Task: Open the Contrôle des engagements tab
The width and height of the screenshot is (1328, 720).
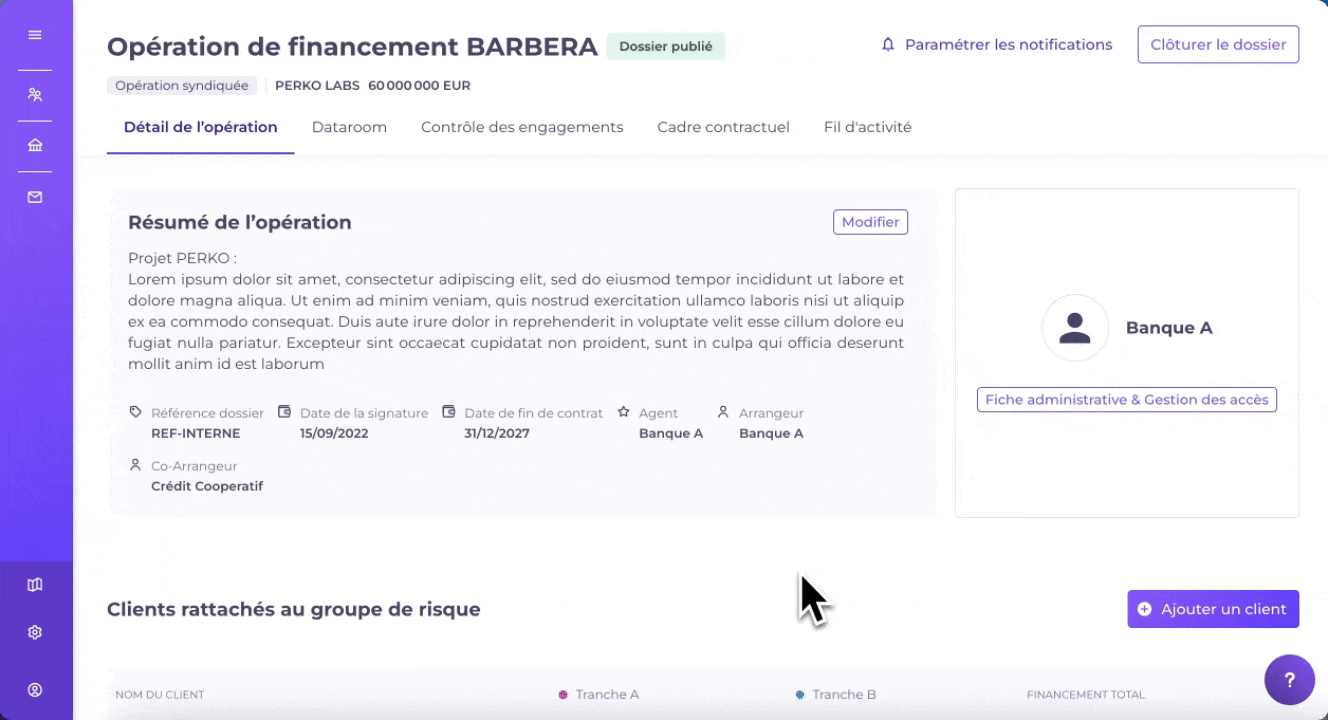Action: [x=522, y=127]
